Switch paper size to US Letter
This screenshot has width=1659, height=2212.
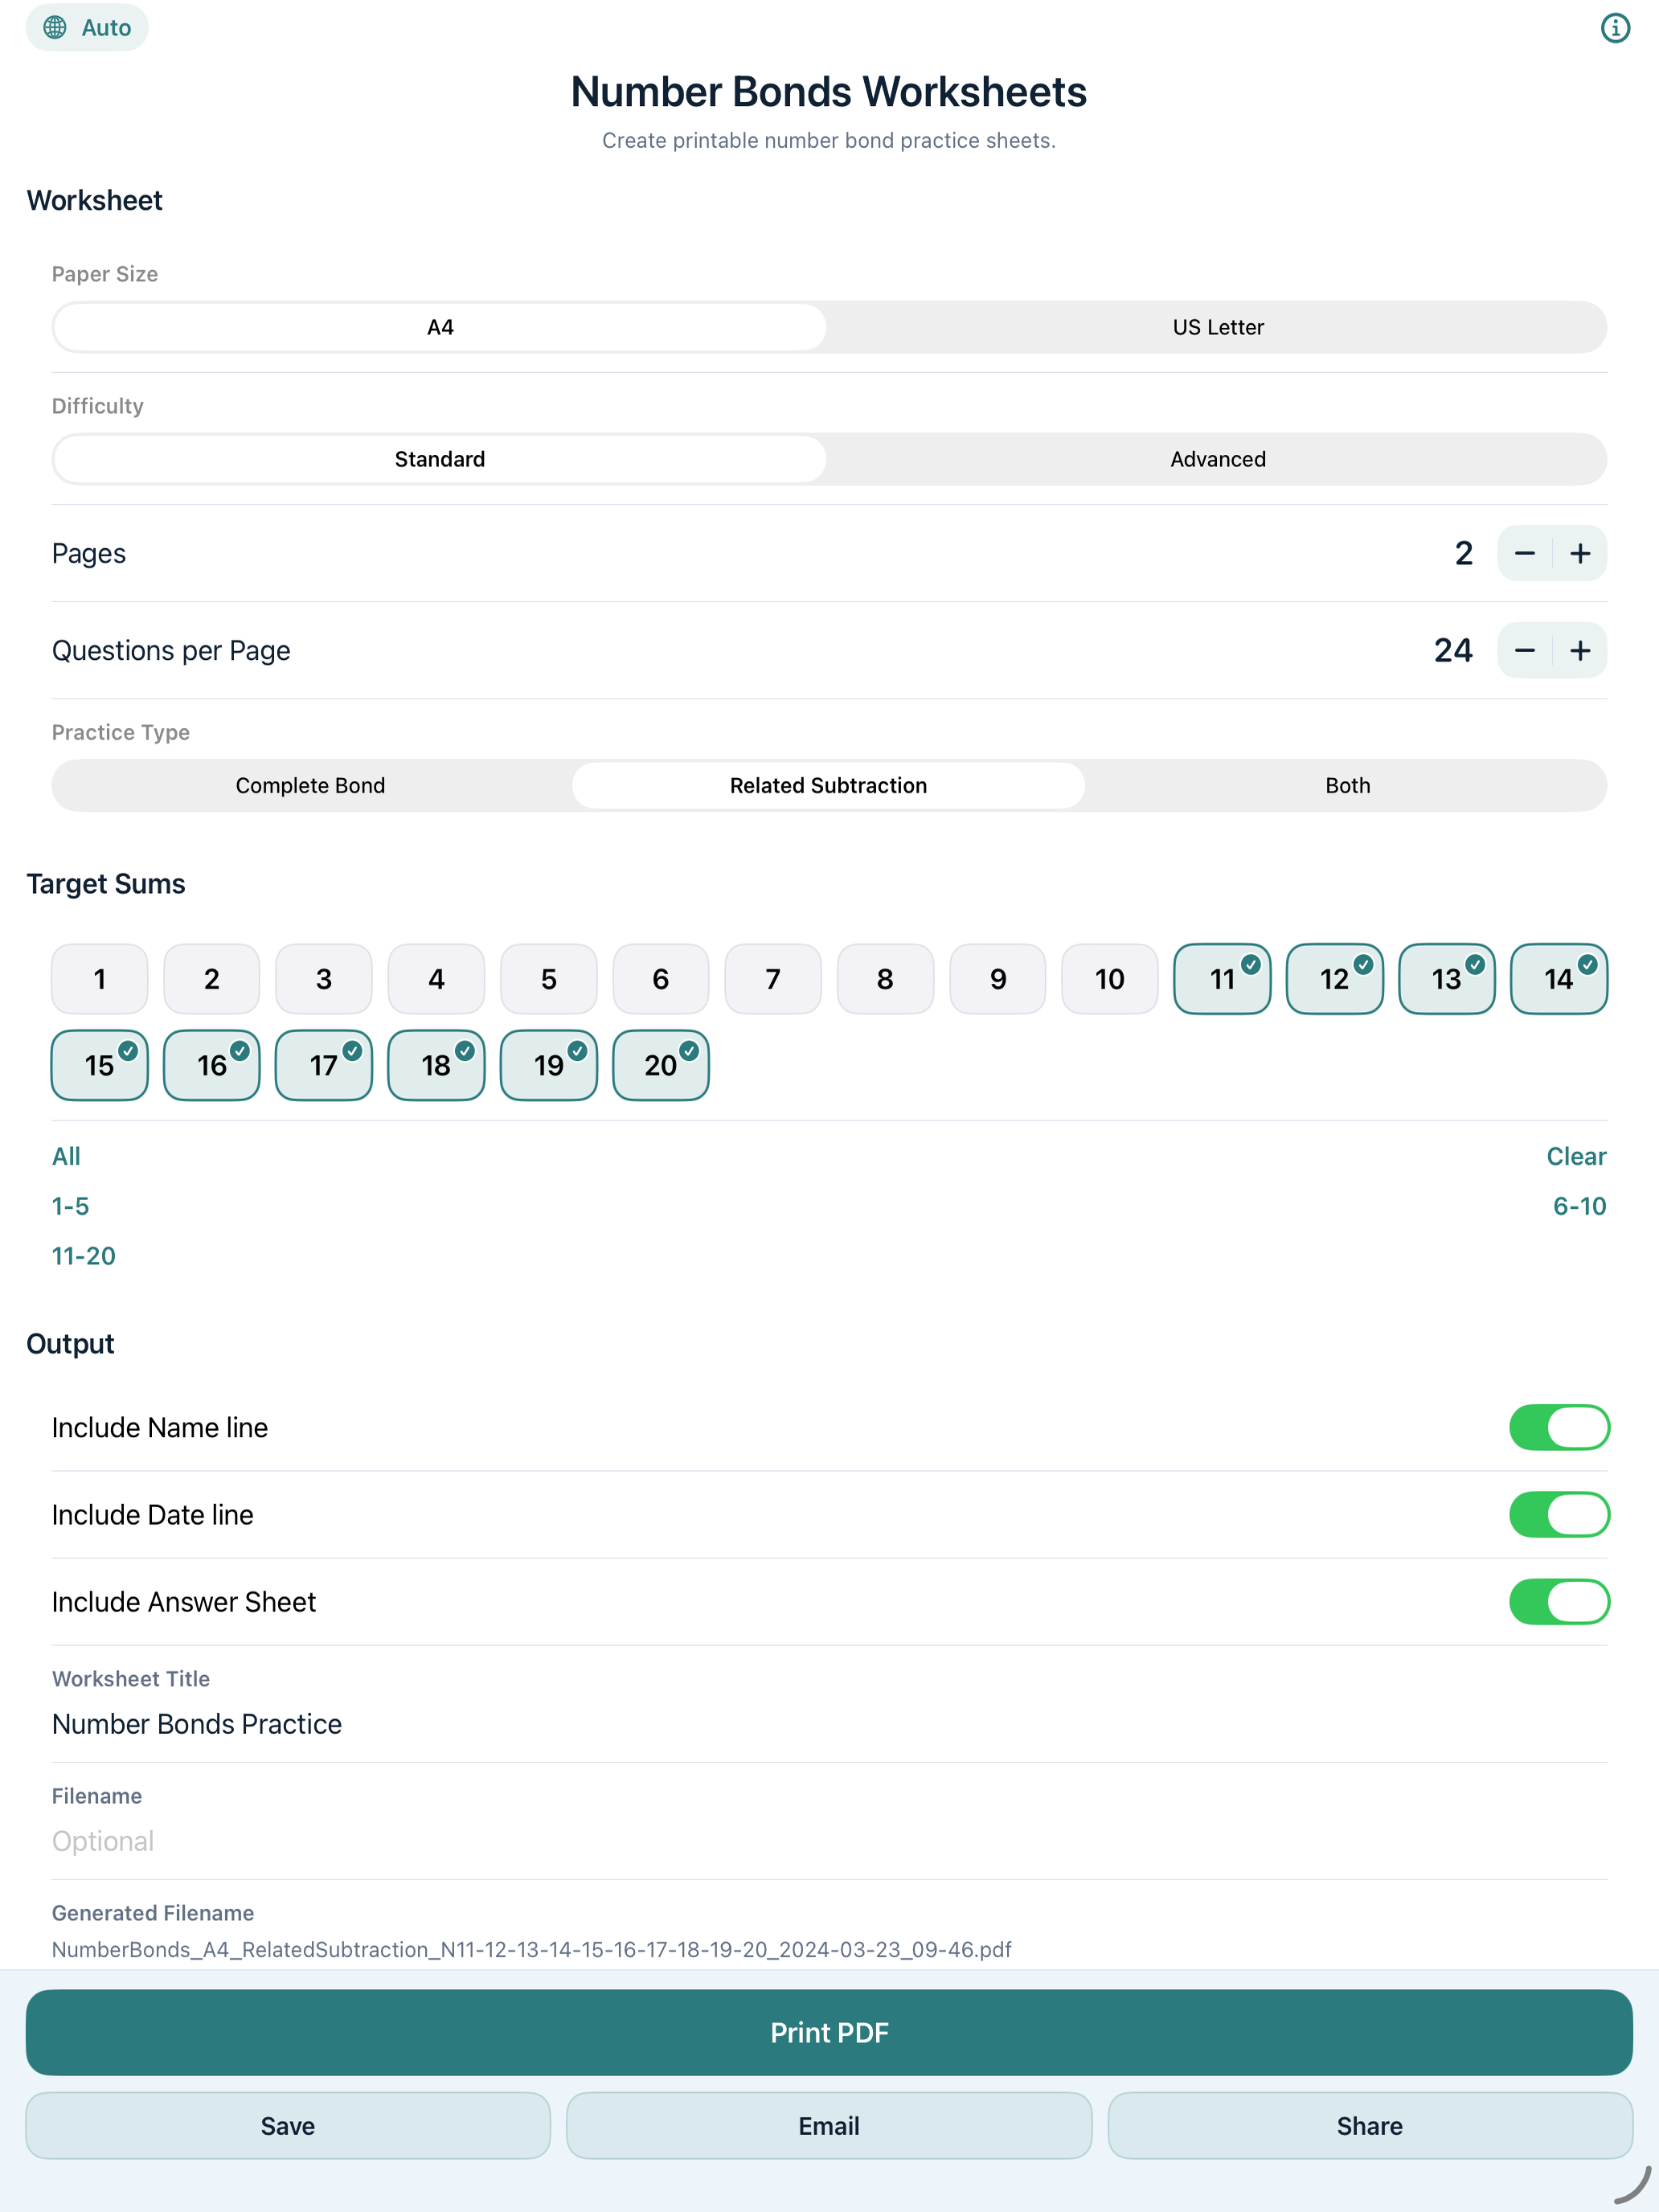point(1218,327)
